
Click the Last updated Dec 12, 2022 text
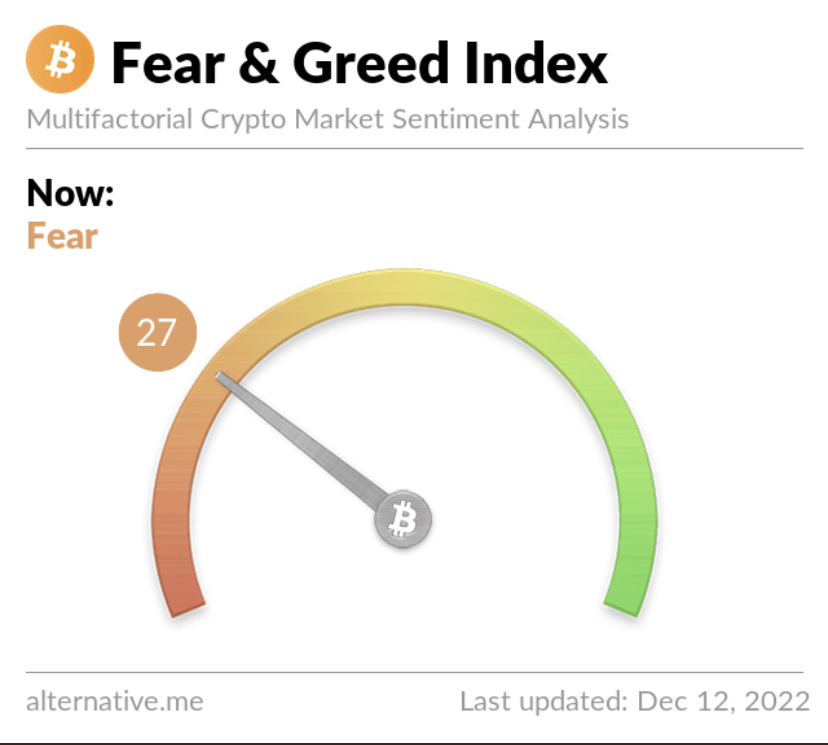pos(635,701)
